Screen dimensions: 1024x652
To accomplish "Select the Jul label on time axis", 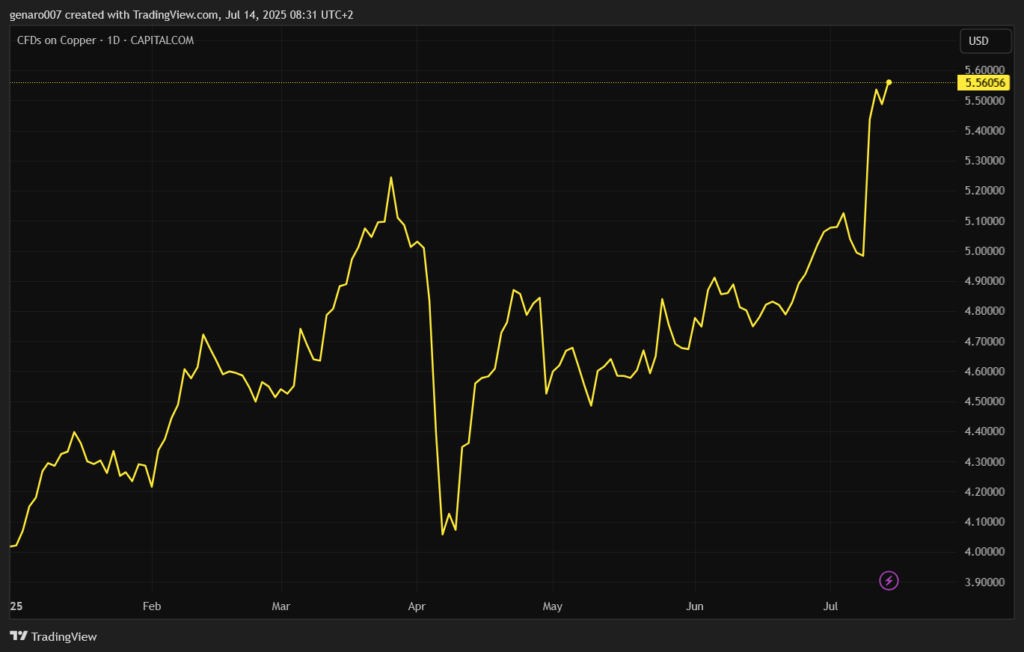I will pyautogui.click(x=829, y=606).
